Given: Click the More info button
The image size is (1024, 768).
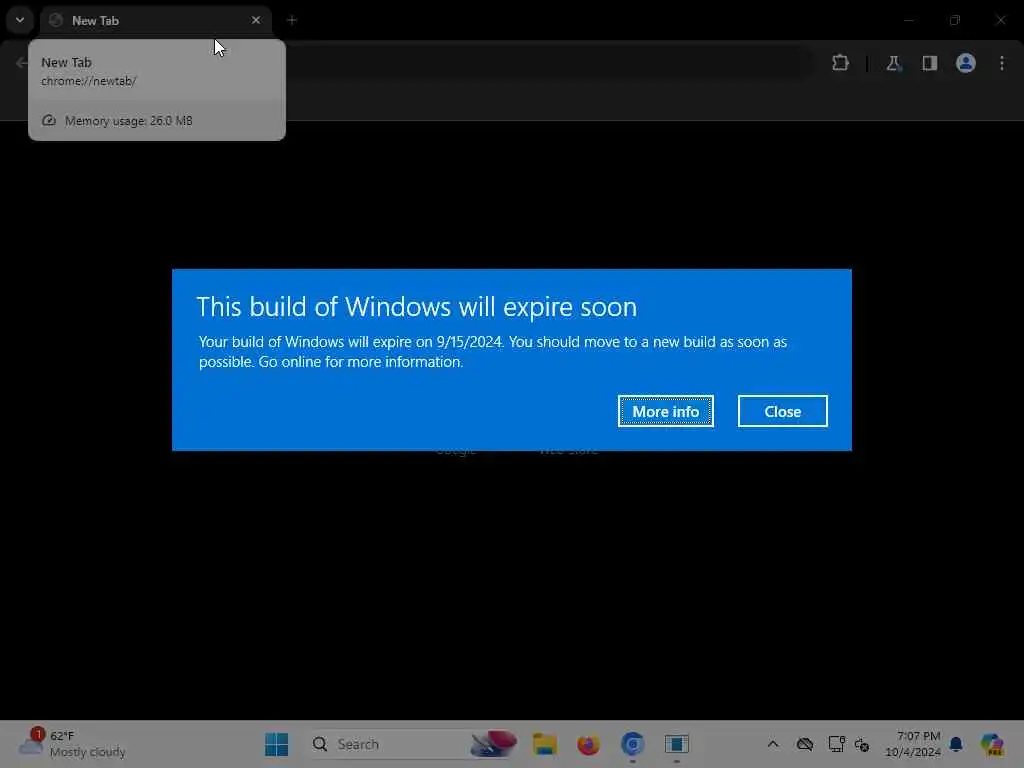Looking at the screenshot, I should click(665, 411).
